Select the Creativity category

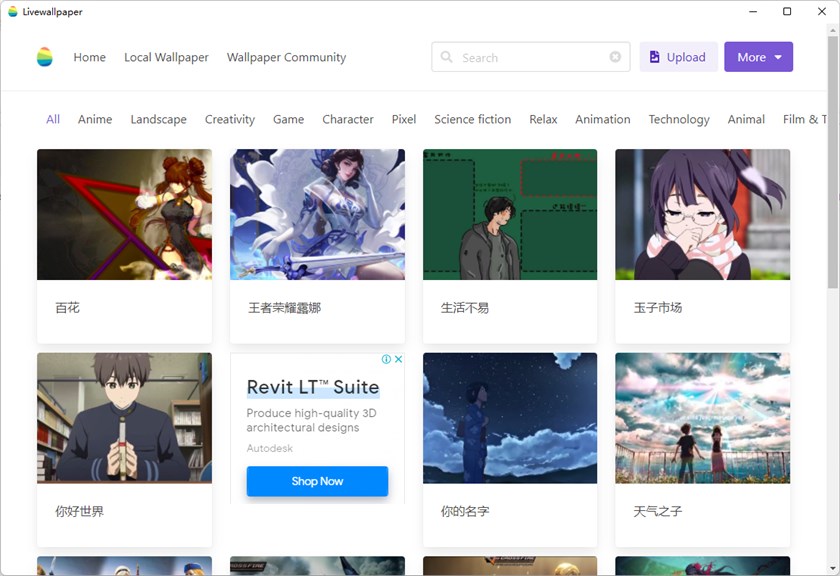click(230, 119)
